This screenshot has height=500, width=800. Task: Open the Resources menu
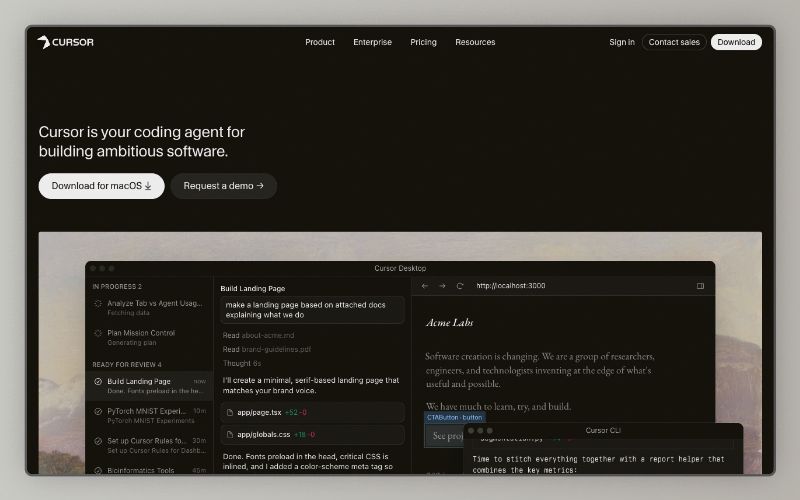(x=475, y=42)
